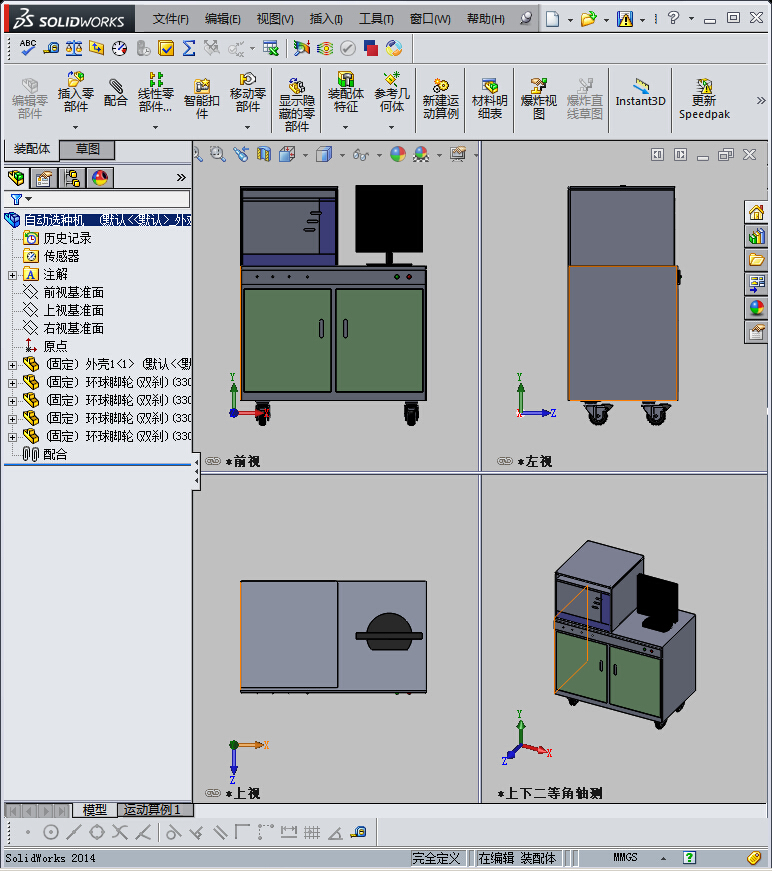Screen dimensions: 772x871
Task: Click the Performance gauge icon
Action: (x=119, y=48)
